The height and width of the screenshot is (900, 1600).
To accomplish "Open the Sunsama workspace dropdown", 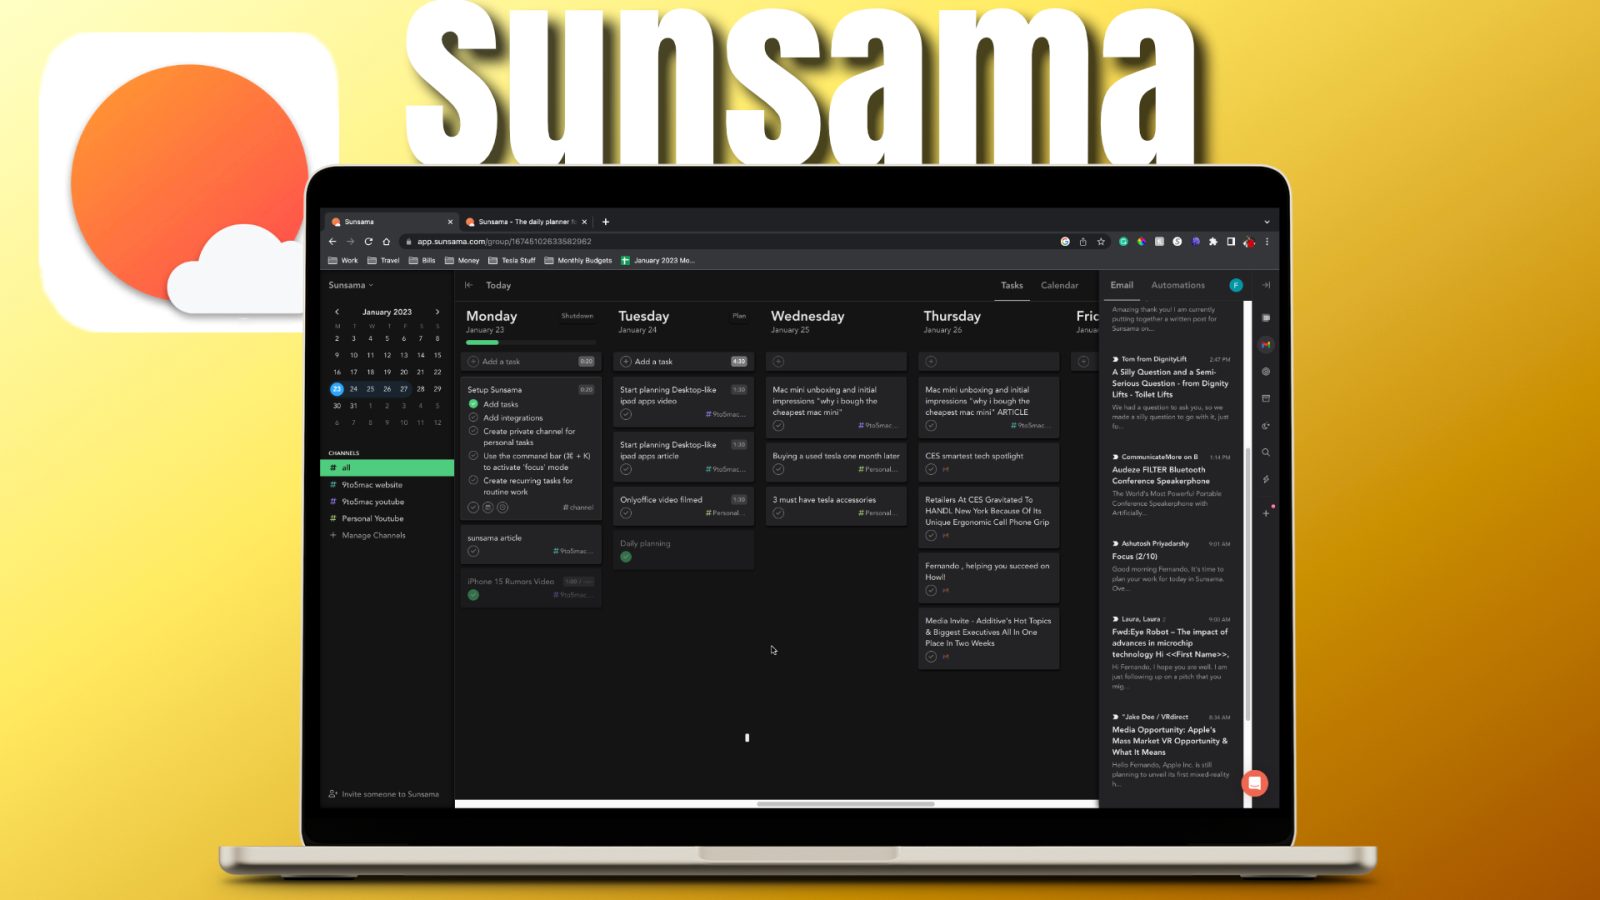I will pos(350,285).
